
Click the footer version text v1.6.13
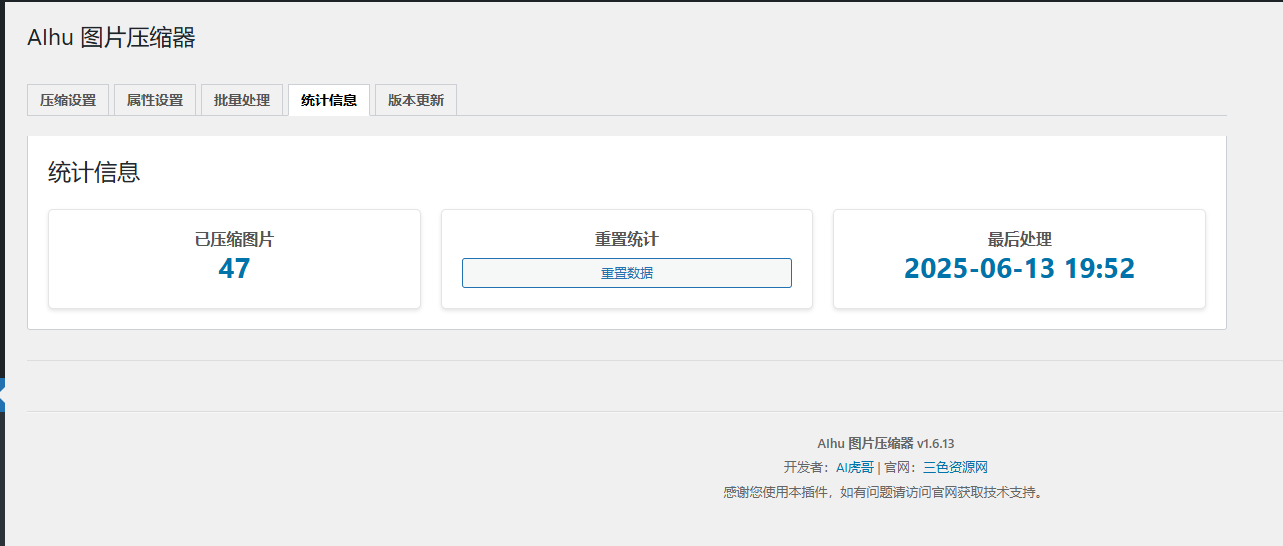click(x=935, y=443)
